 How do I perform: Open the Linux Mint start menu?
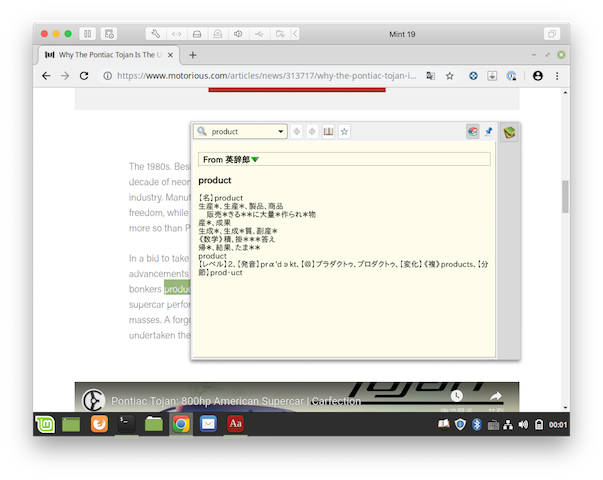point(45,424)
